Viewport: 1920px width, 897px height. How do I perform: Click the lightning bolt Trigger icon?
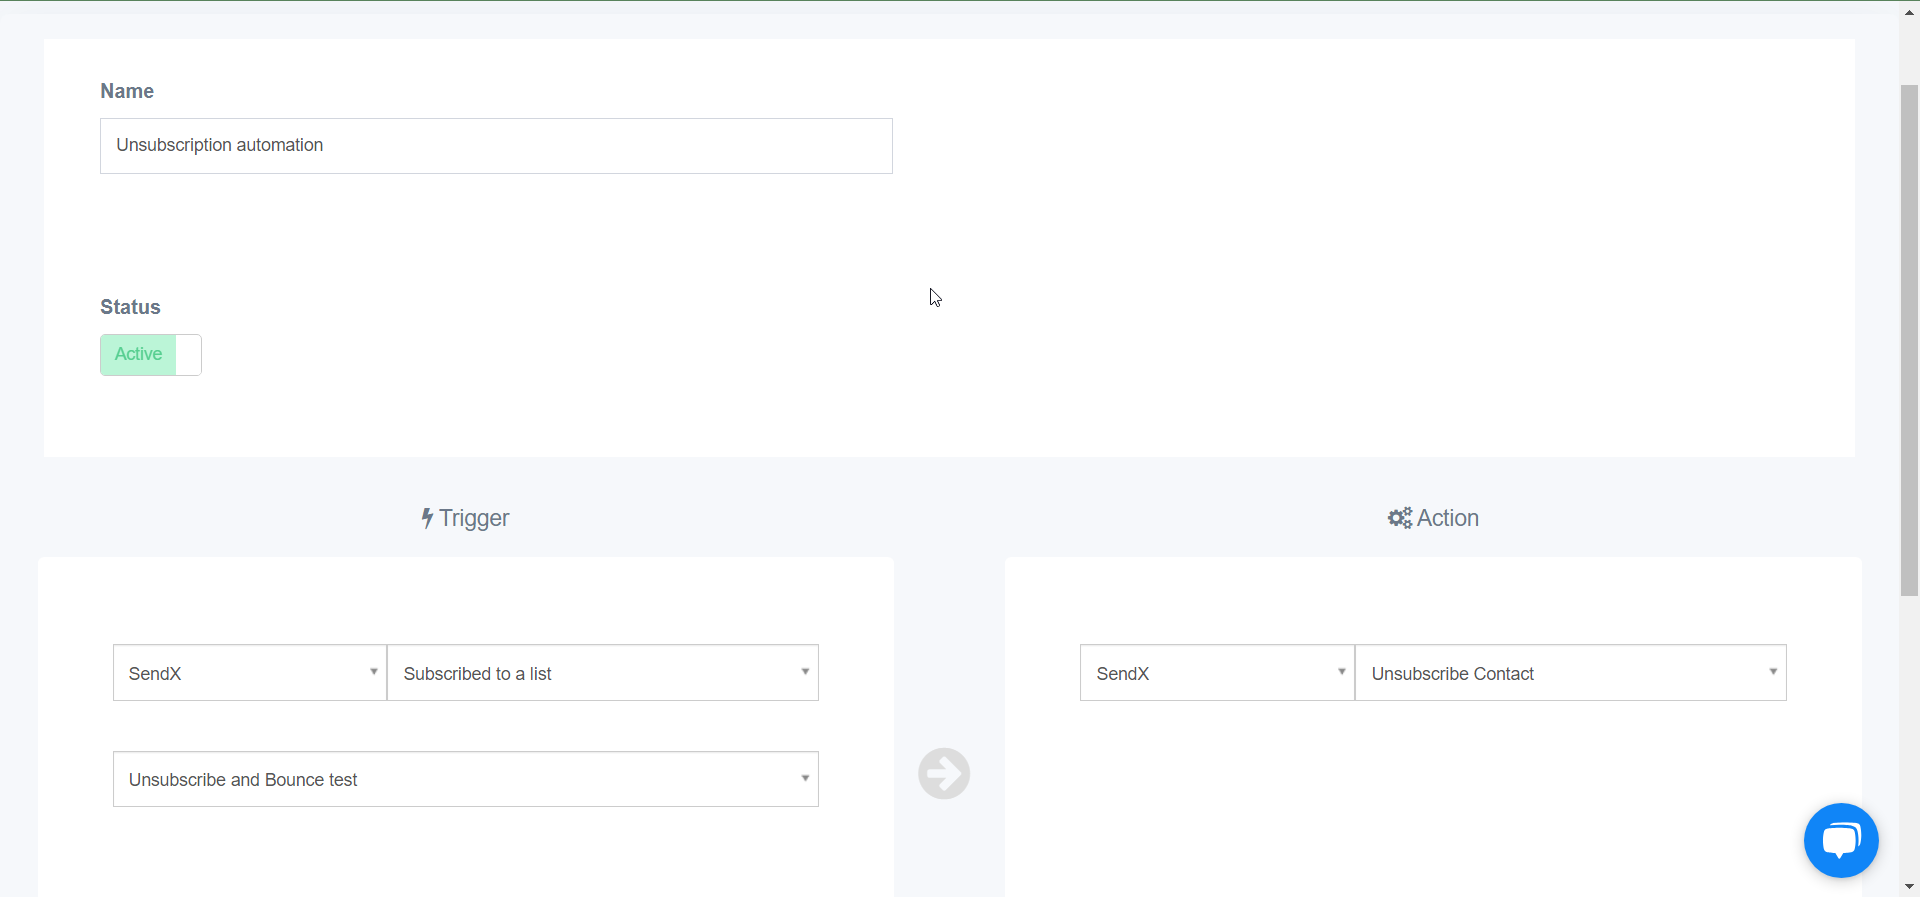(x=427, y=518)
